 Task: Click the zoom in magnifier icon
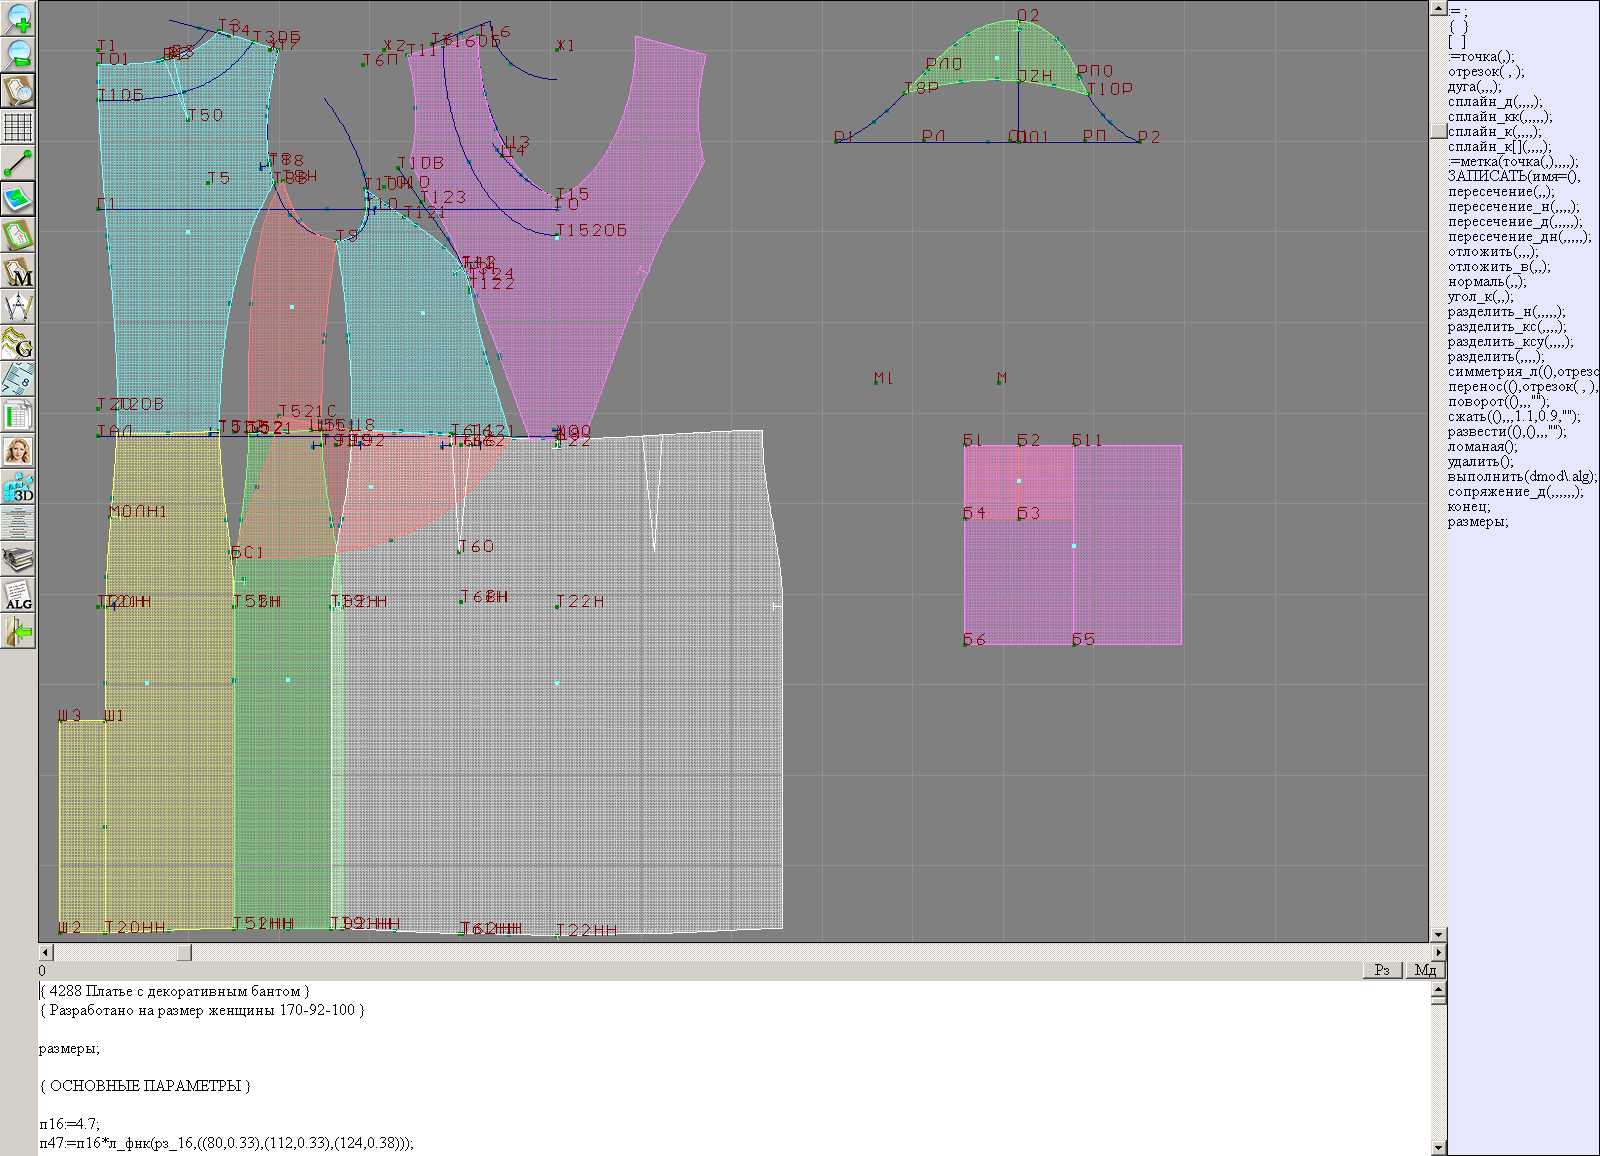(18, 18)
